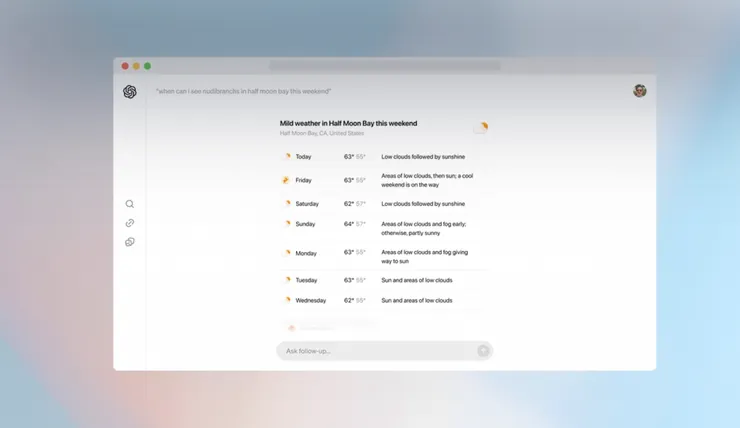Select the Today day label
Viewport: 740px width, 428px height.
coord(303,157)
